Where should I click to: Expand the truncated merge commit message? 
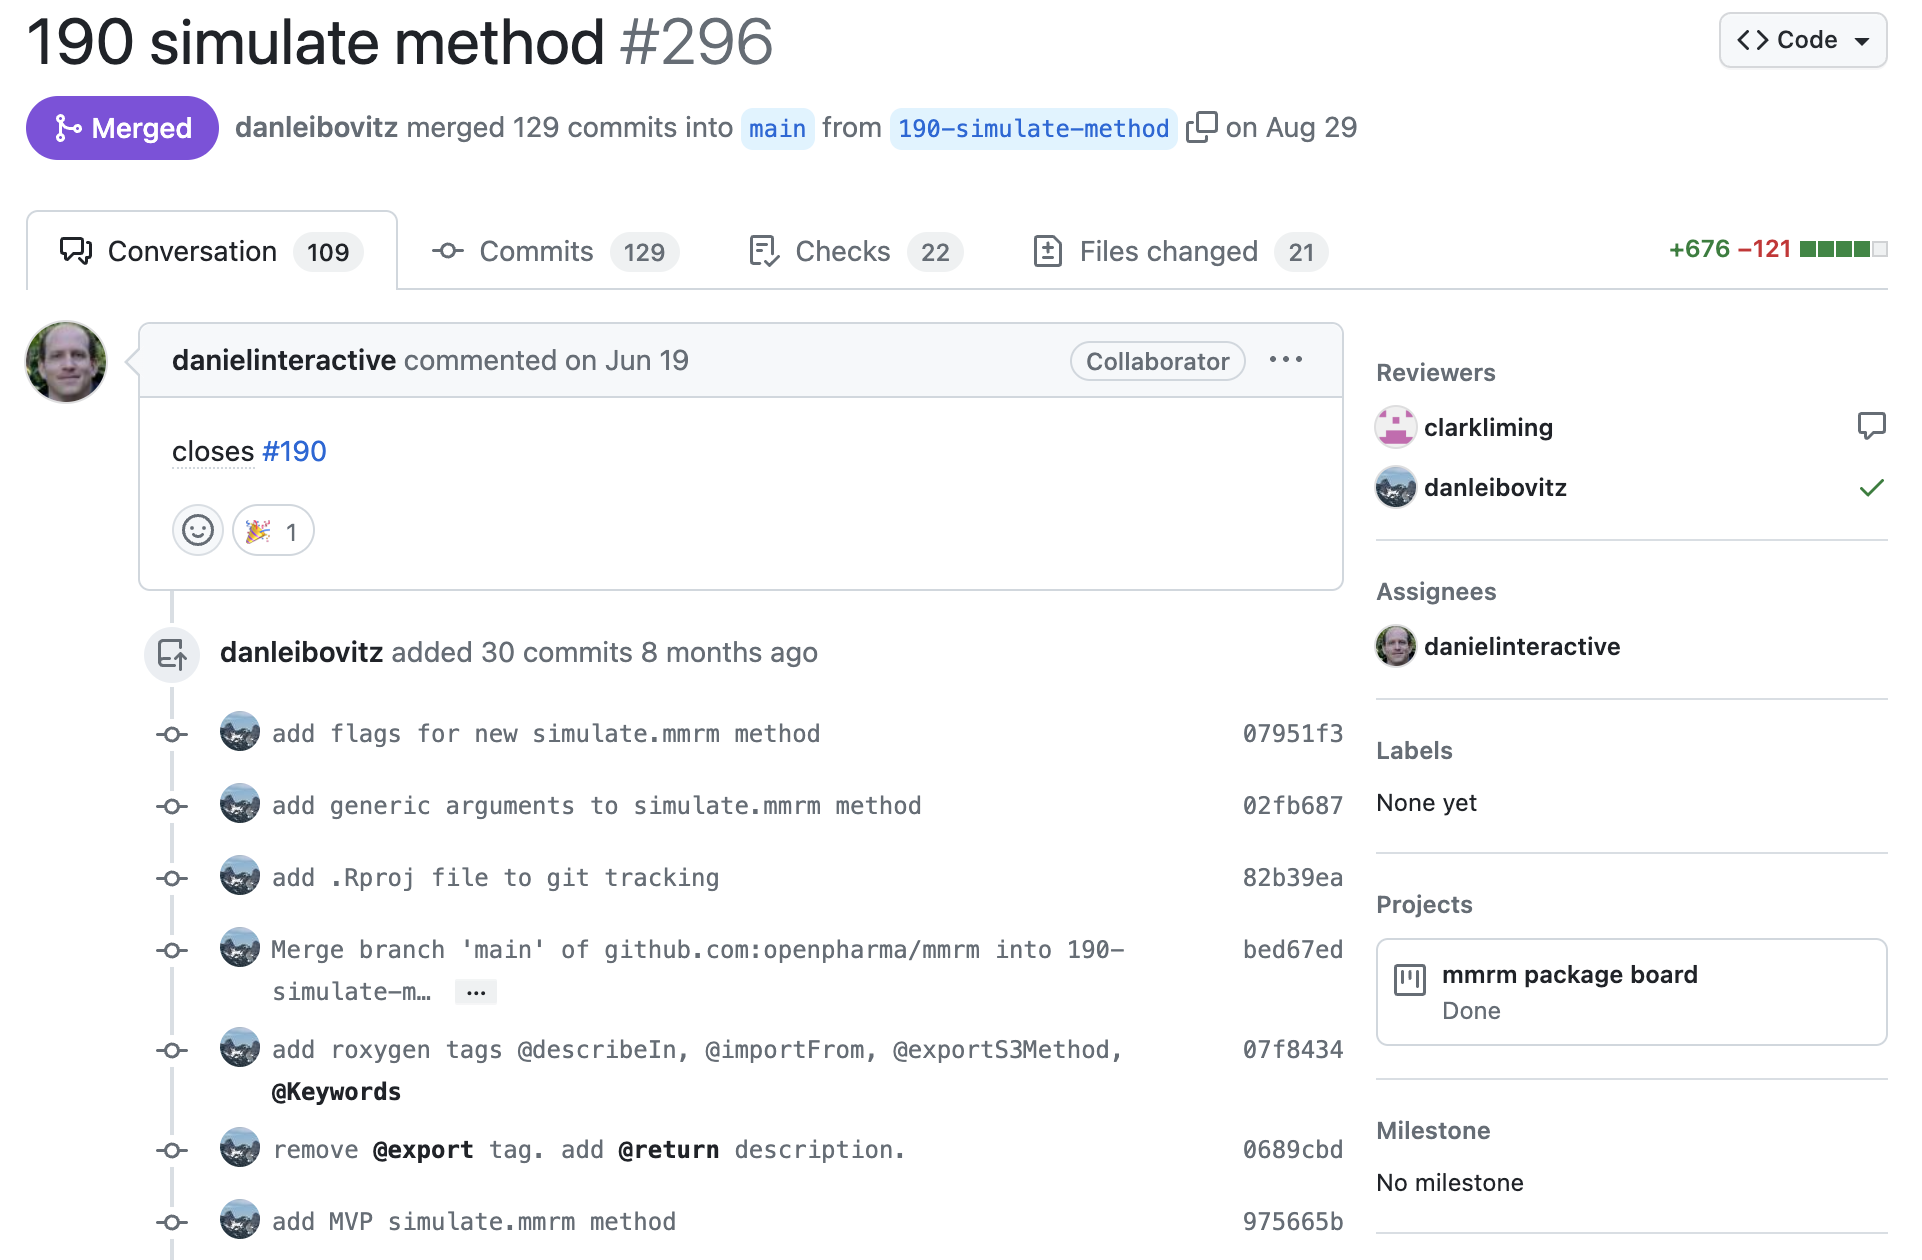pos(476,993)
